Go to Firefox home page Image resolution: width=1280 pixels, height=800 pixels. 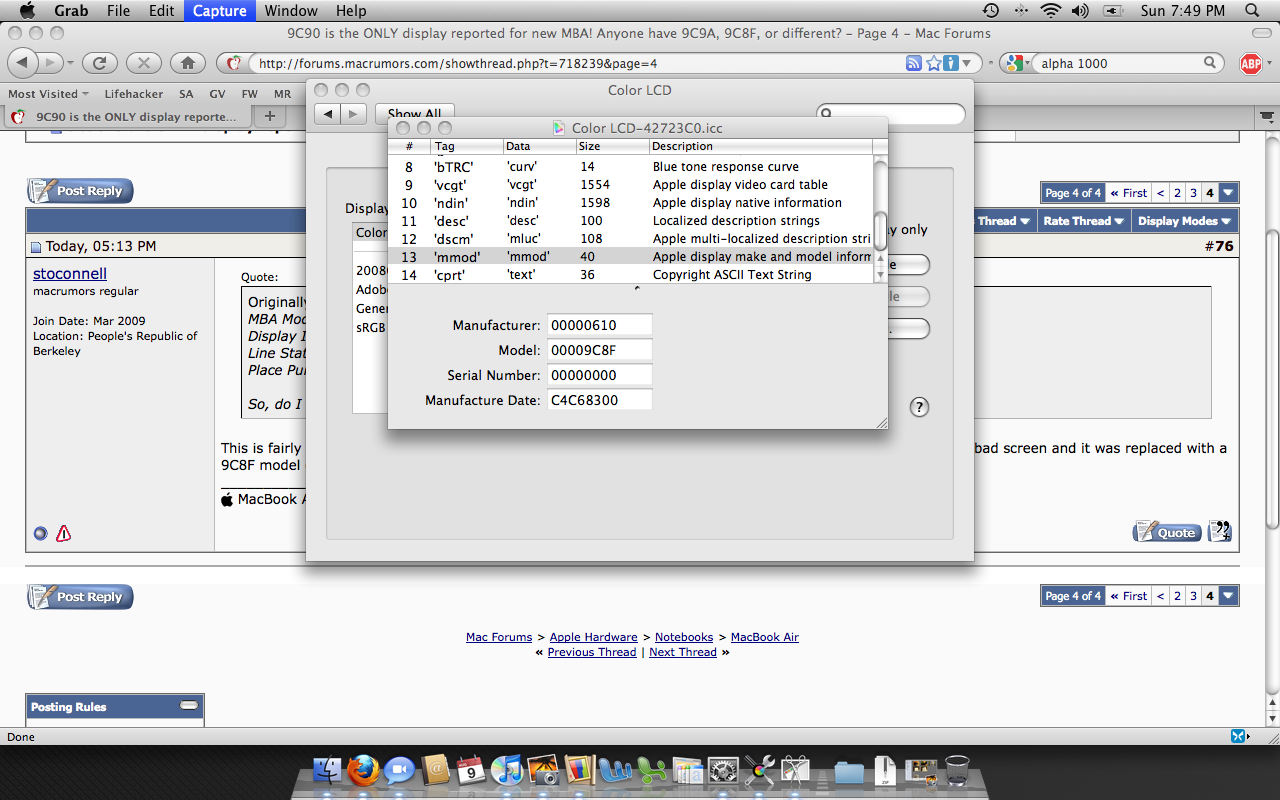coord(188,63)
